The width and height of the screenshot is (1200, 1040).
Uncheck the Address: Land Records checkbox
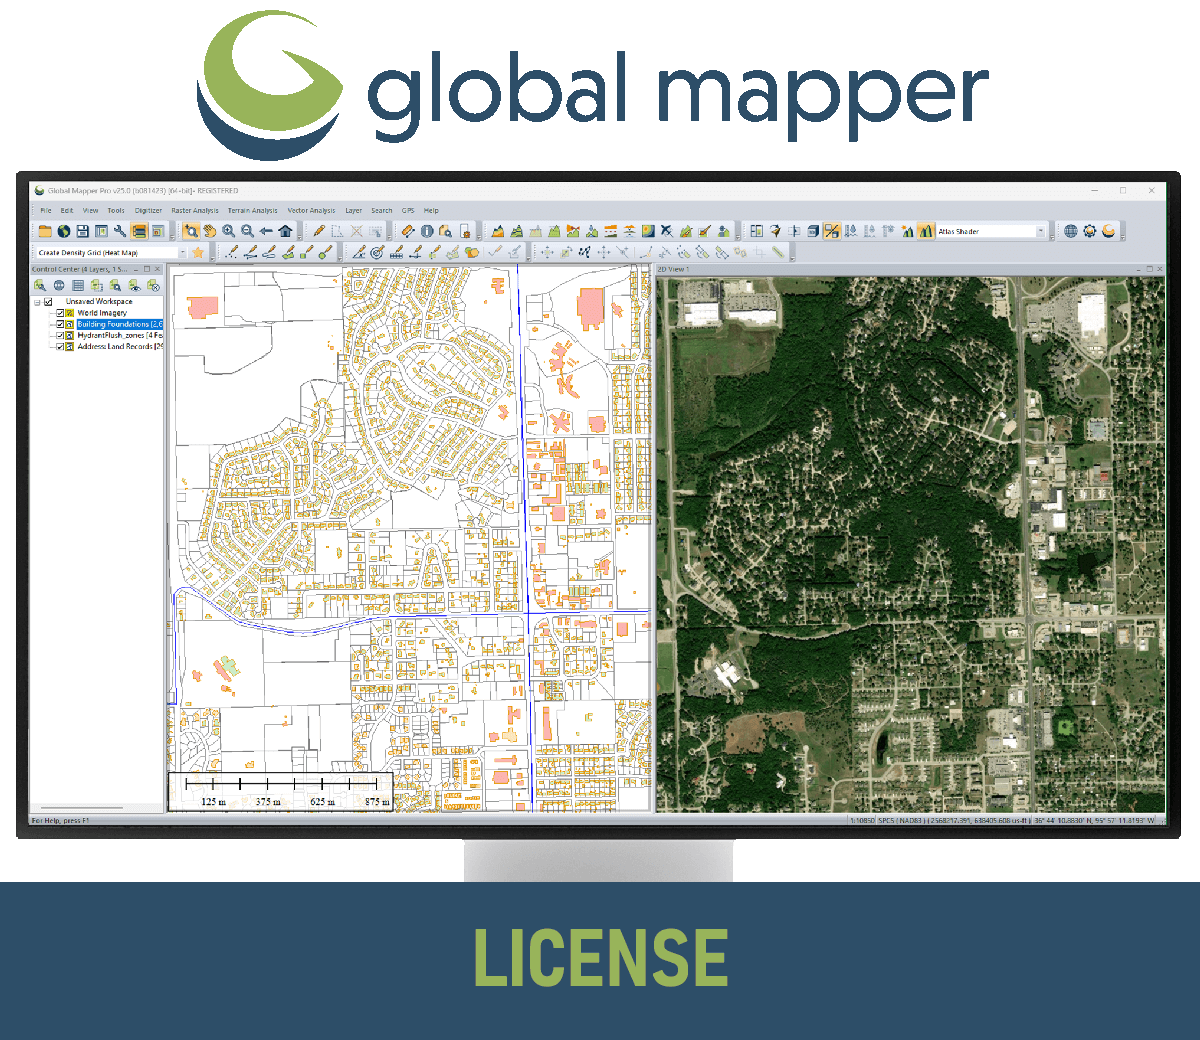[60, 346]
